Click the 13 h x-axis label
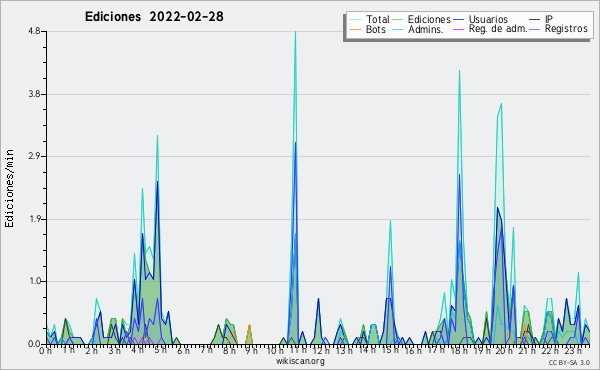 344,350
